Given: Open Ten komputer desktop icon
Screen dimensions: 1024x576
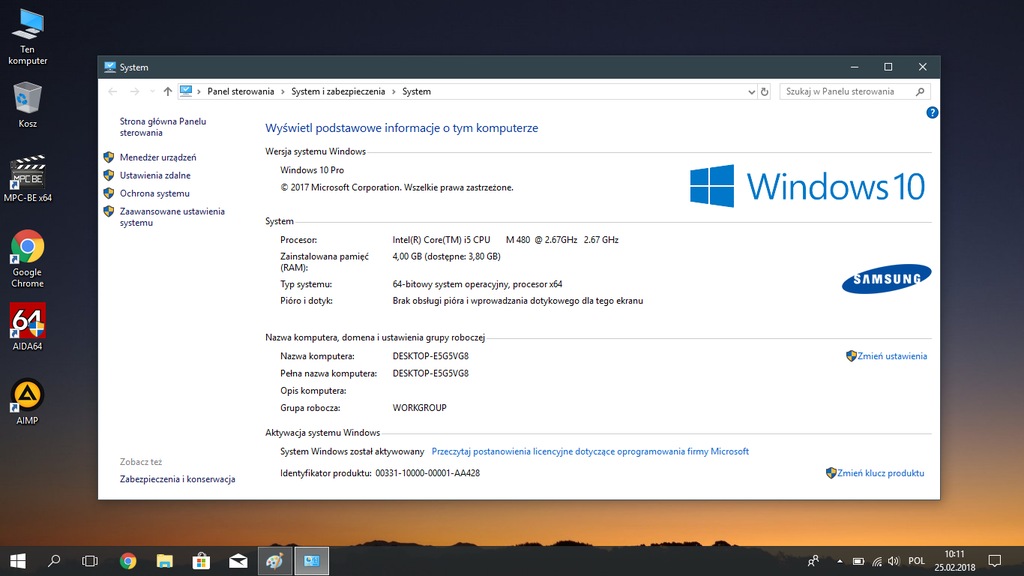Looking at the screenshot, I should [x=27, y=37].
